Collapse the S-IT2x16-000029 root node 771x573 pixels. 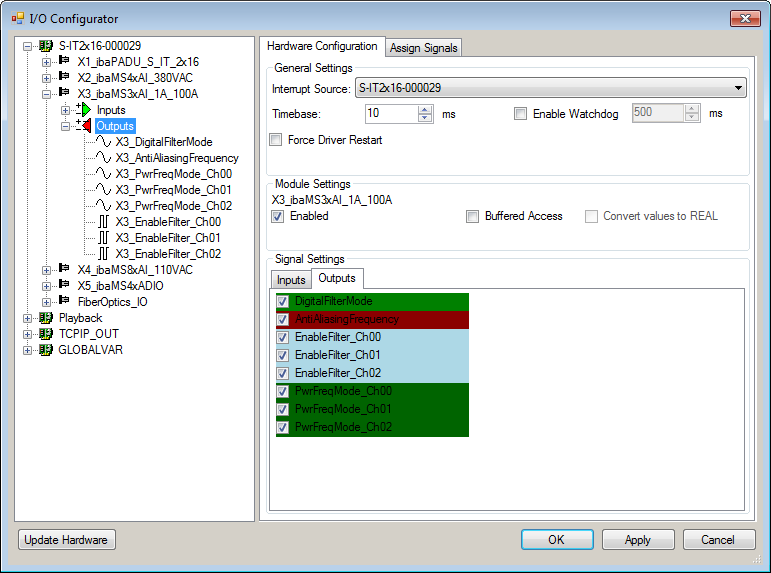[x=28, y=46]
